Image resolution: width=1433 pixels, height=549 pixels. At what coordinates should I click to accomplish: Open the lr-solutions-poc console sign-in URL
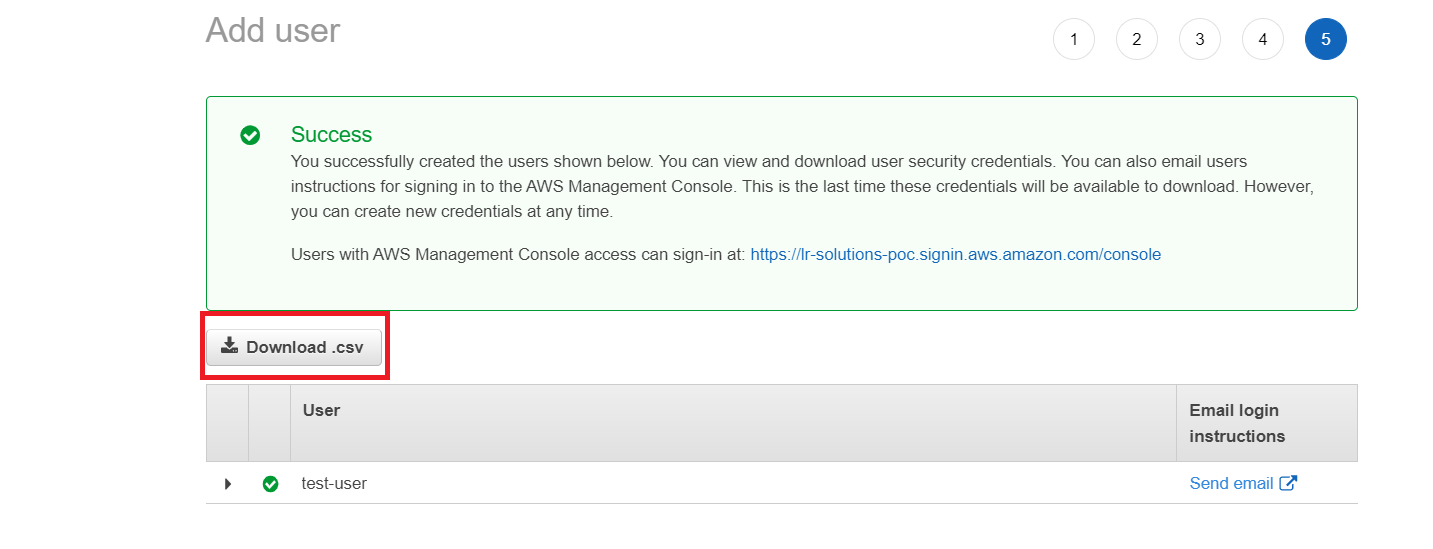(955, 254)
